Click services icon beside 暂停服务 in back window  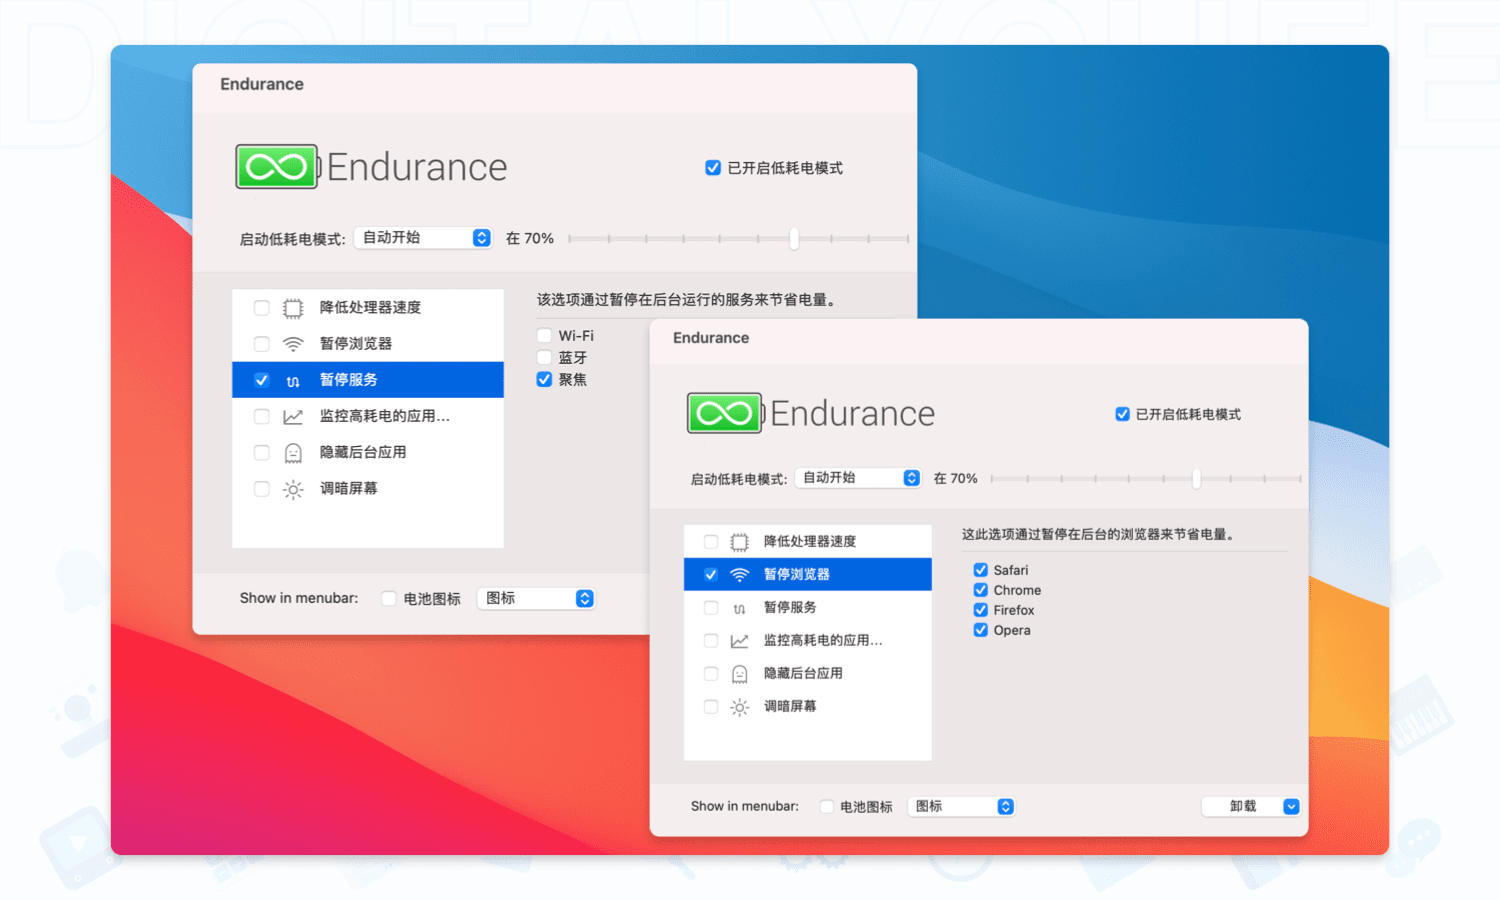pos(293,381)
